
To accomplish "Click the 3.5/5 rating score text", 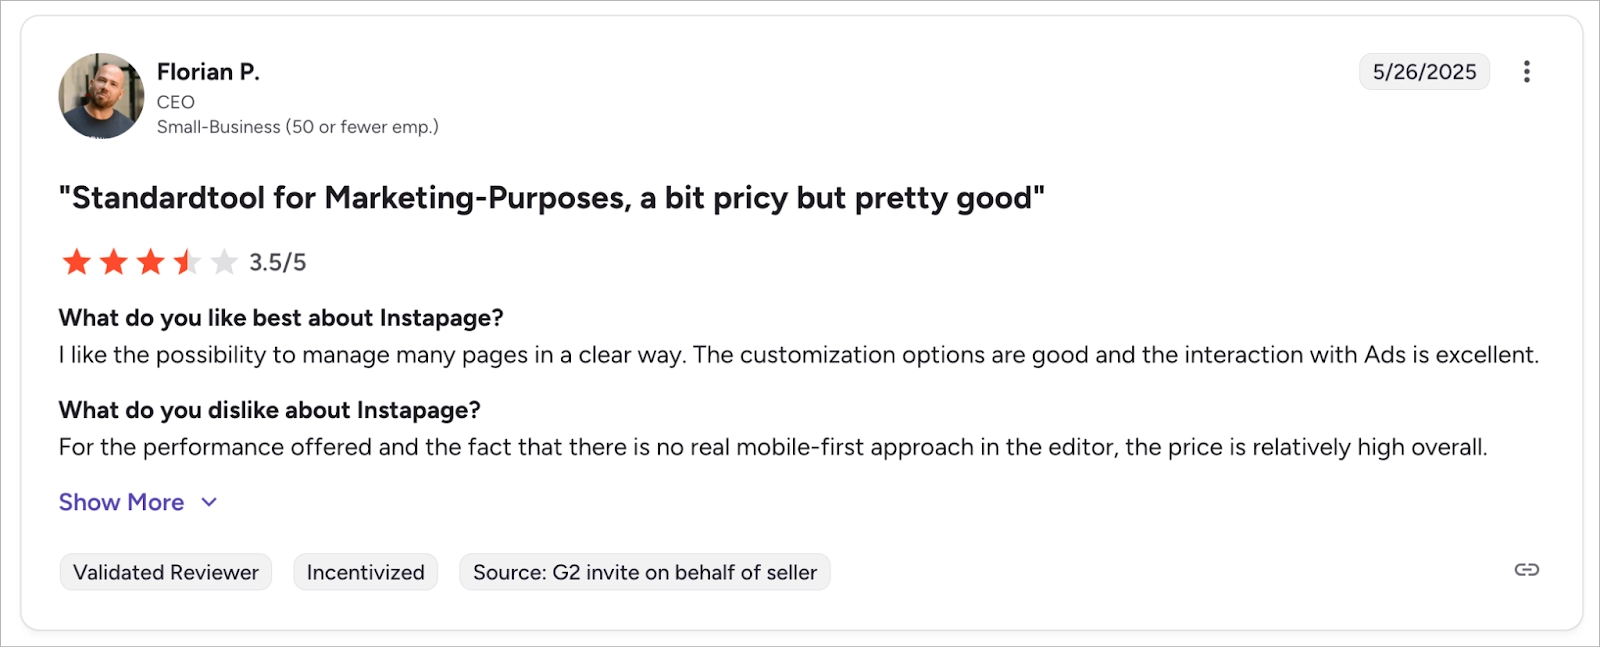I will [x=277, y=262].
